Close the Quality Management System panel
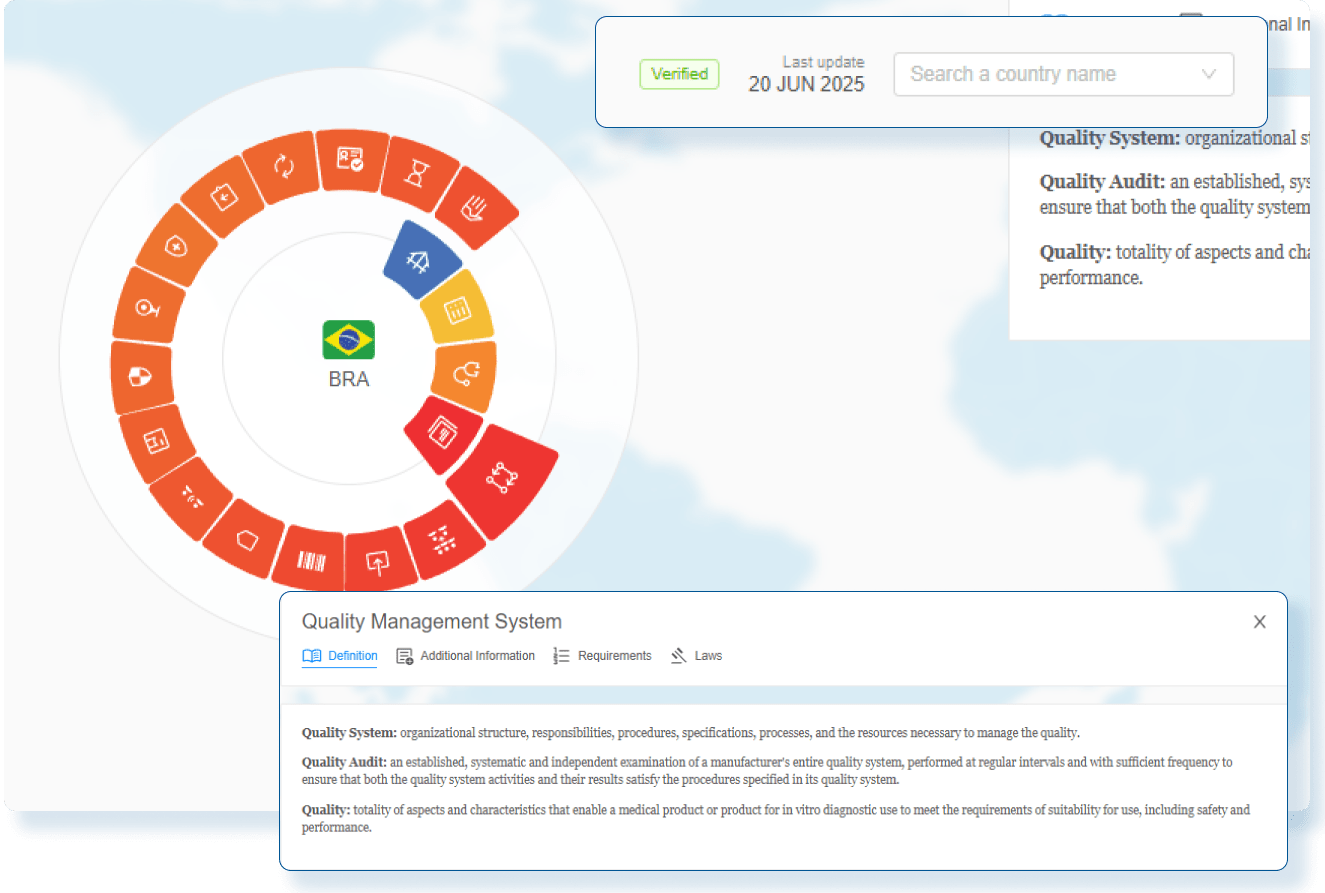 click(1259, 622)
